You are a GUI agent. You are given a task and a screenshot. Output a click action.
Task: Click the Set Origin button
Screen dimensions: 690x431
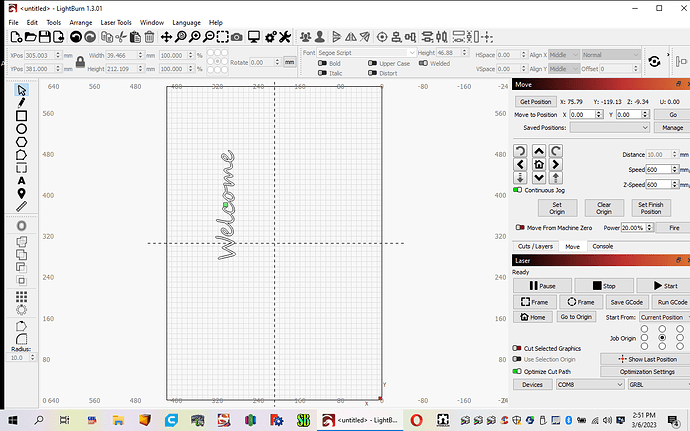(x=557, y=208)
